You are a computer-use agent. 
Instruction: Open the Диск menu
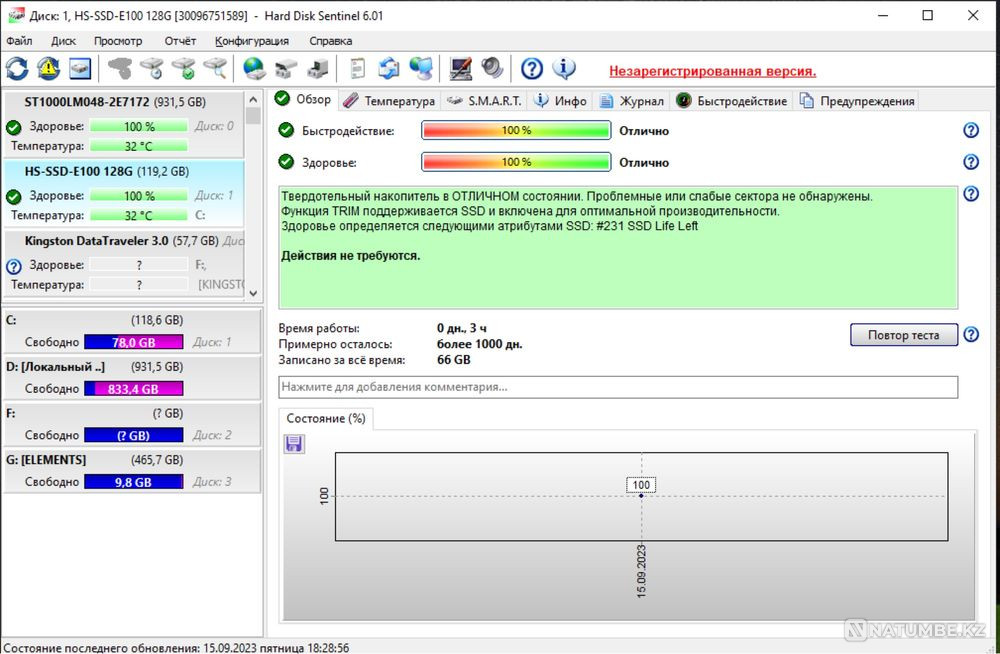tap(63, 41)
